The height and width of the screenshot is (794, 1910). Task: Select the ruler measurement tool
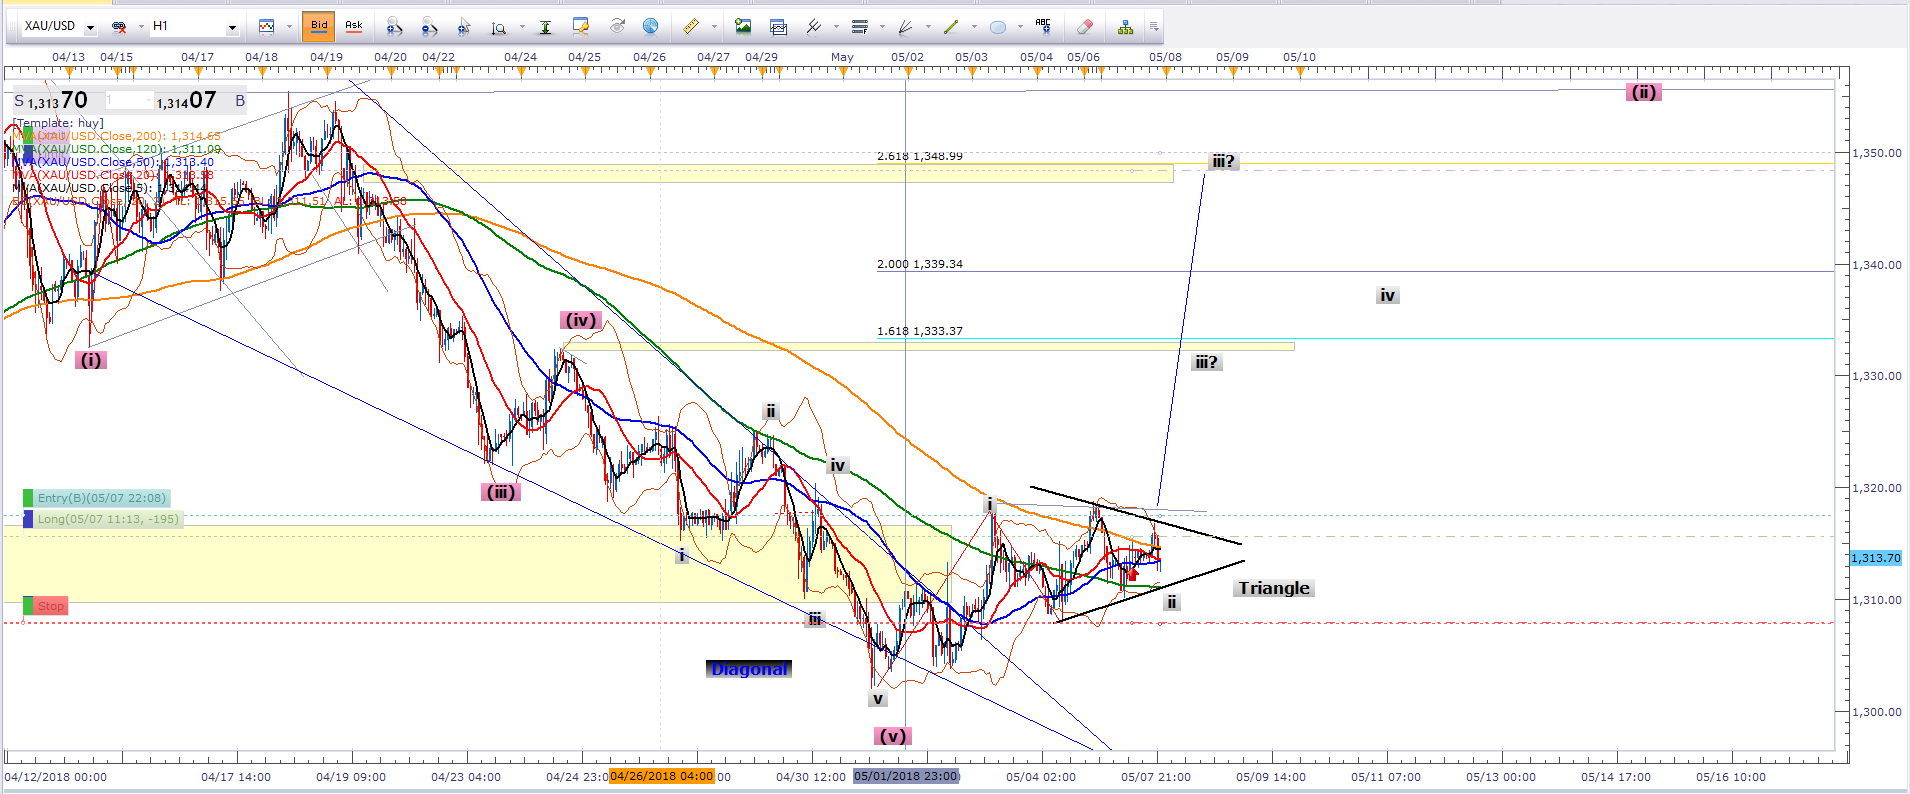point(690,27)
